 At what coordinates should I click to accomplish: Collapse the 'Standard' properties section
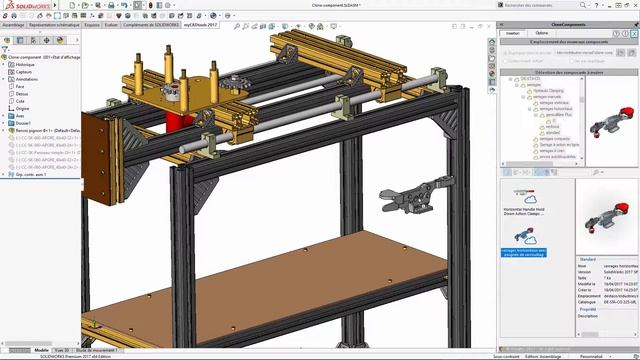(588, 259)
